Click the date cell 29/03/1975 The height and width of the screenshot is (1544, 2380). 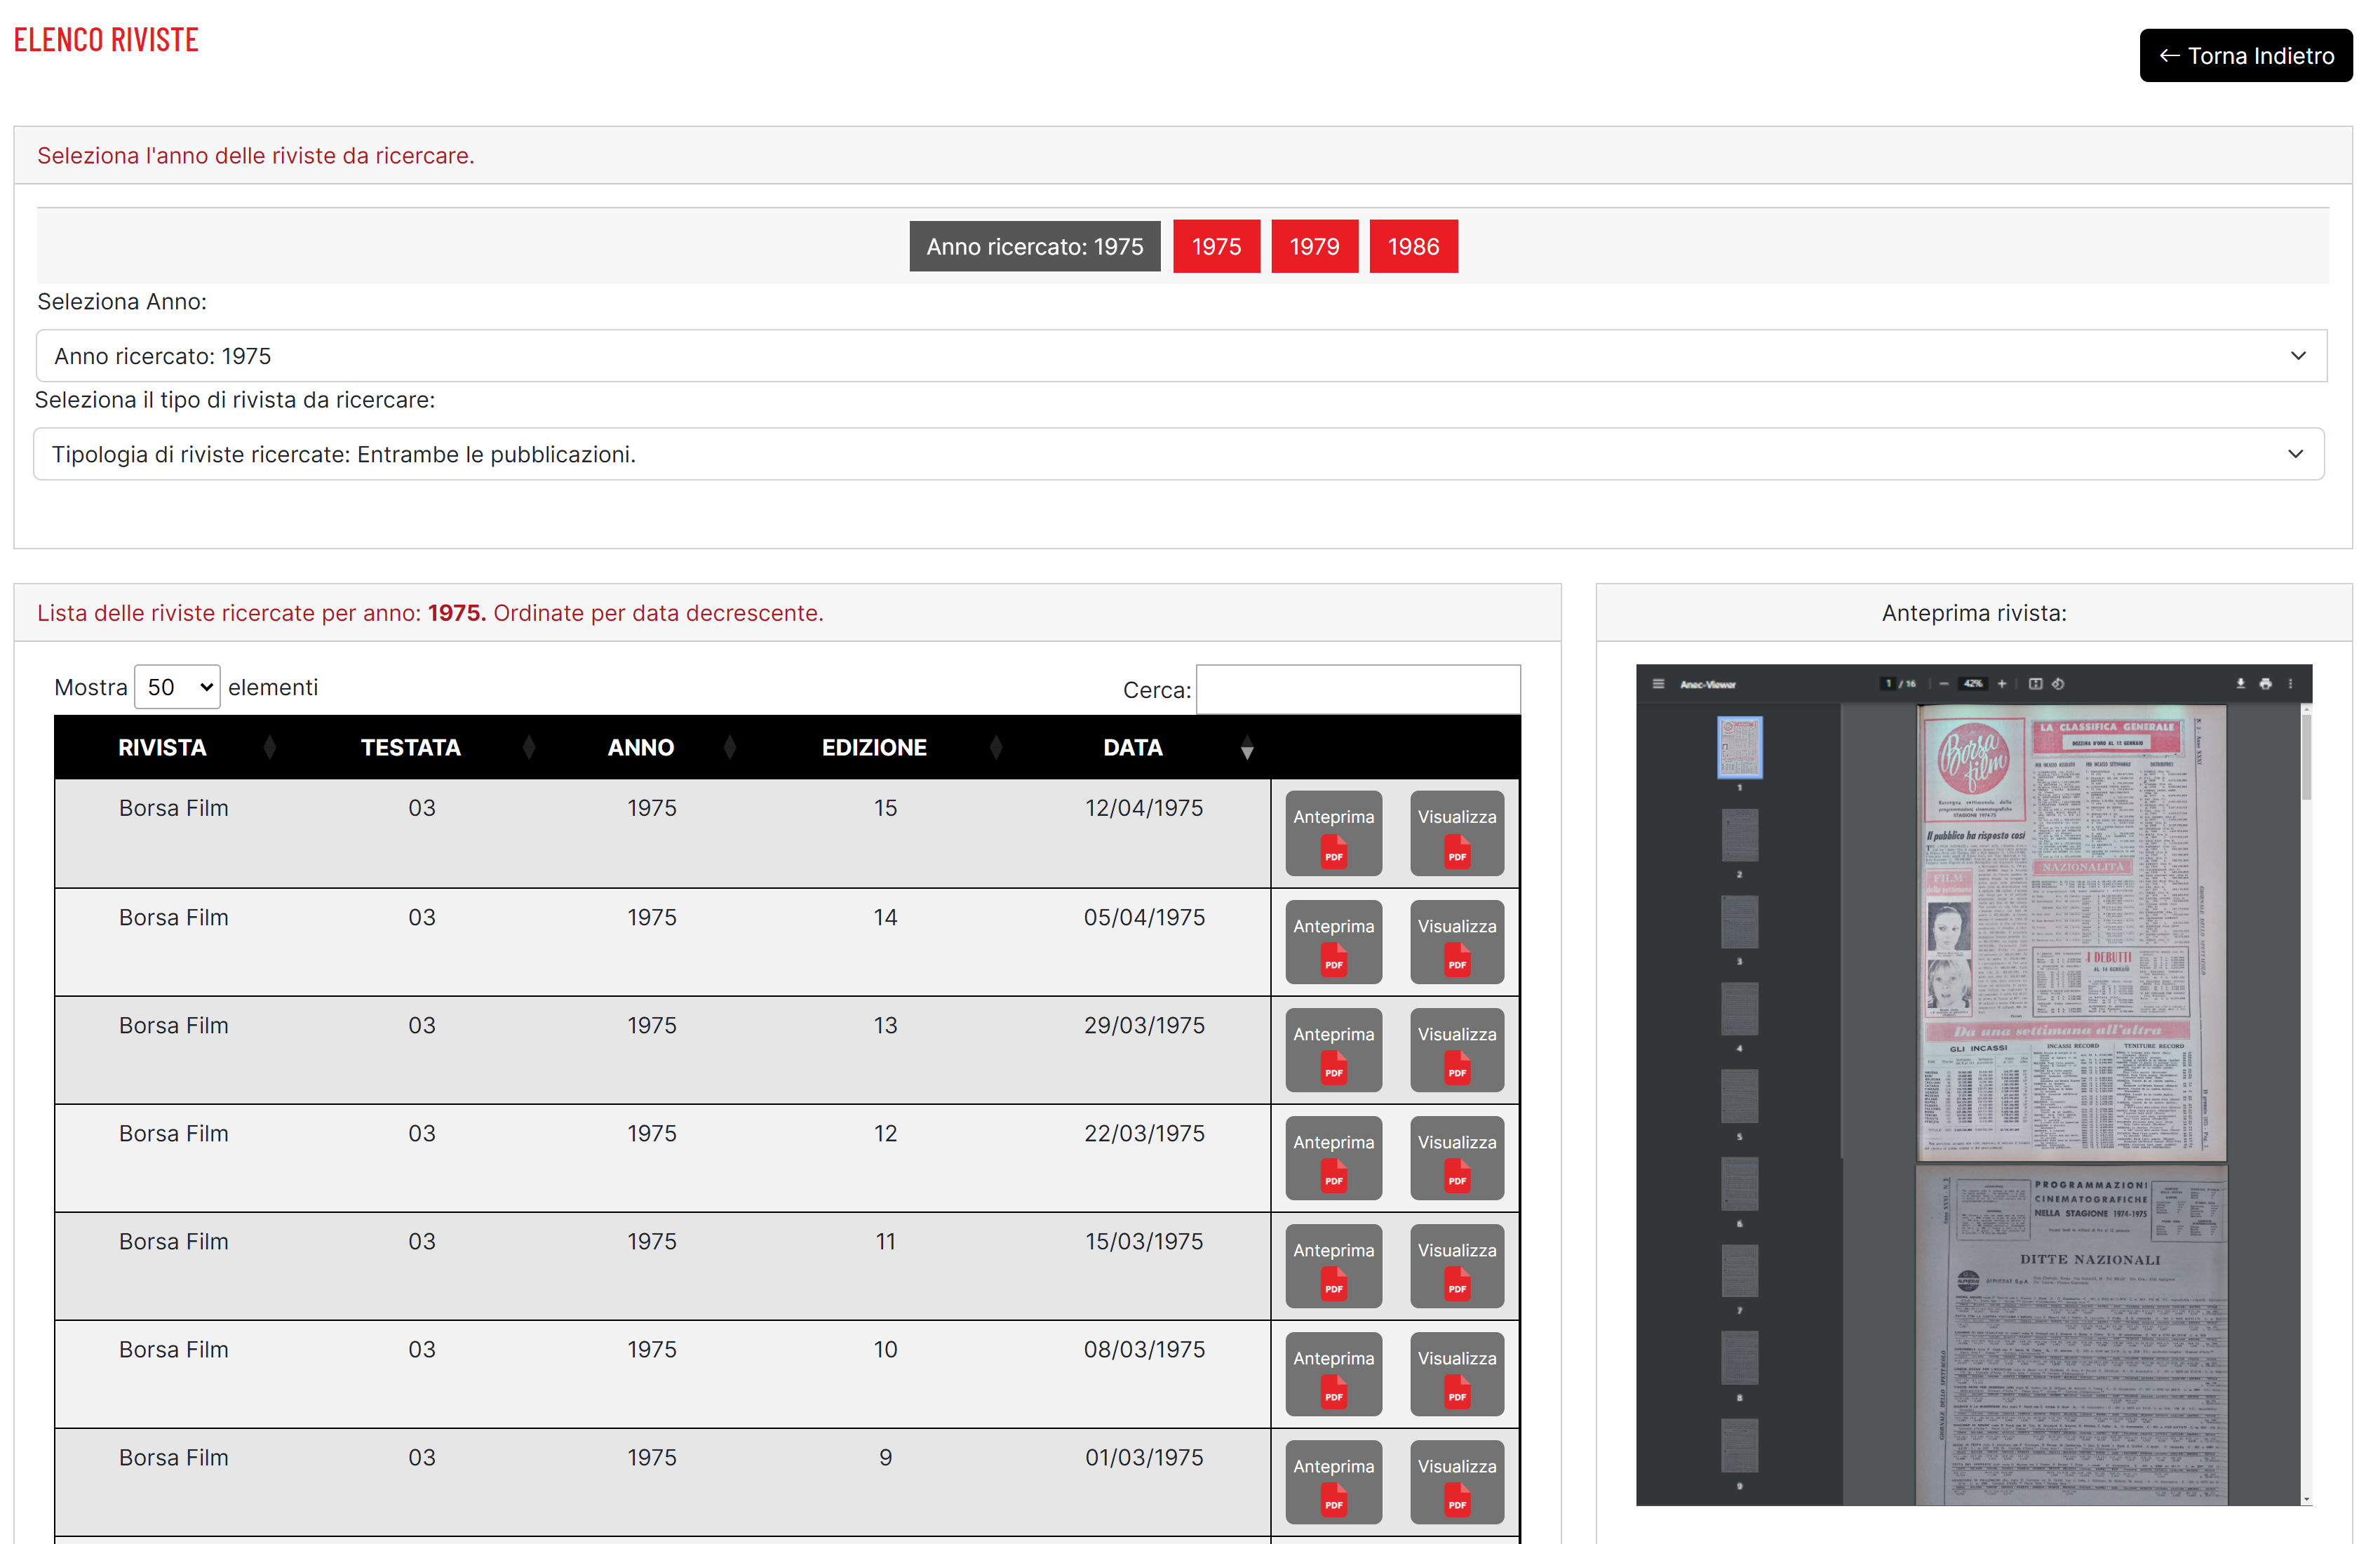point(1144,1025)
